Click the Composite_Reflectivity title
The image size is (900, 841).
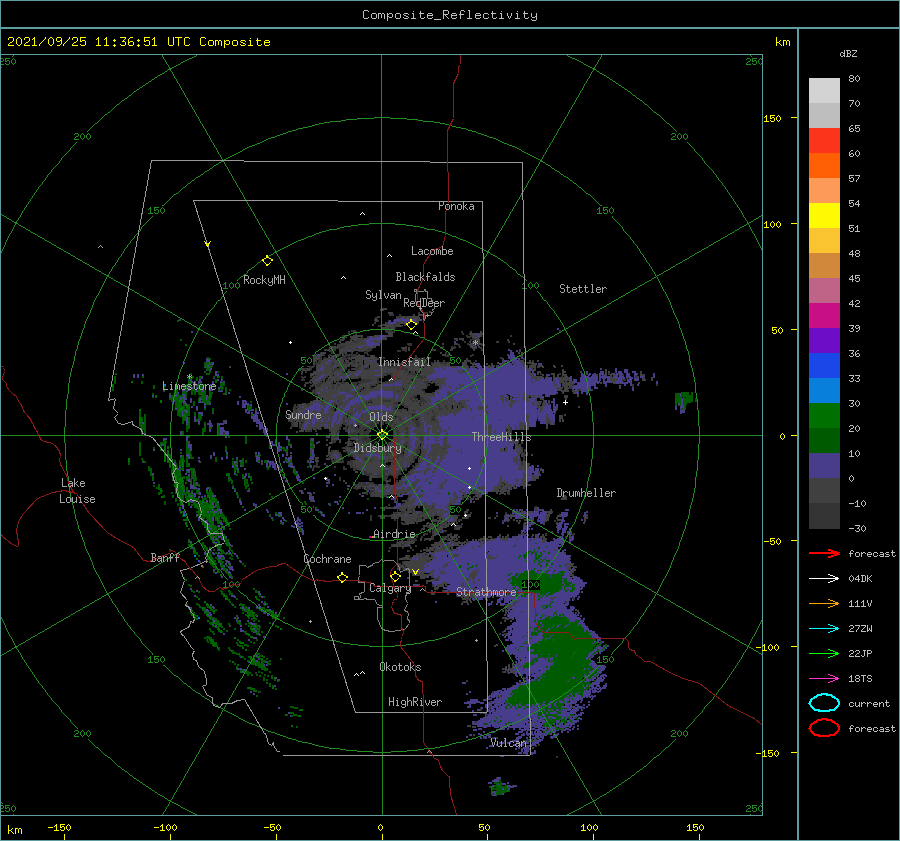coord(450,15)
